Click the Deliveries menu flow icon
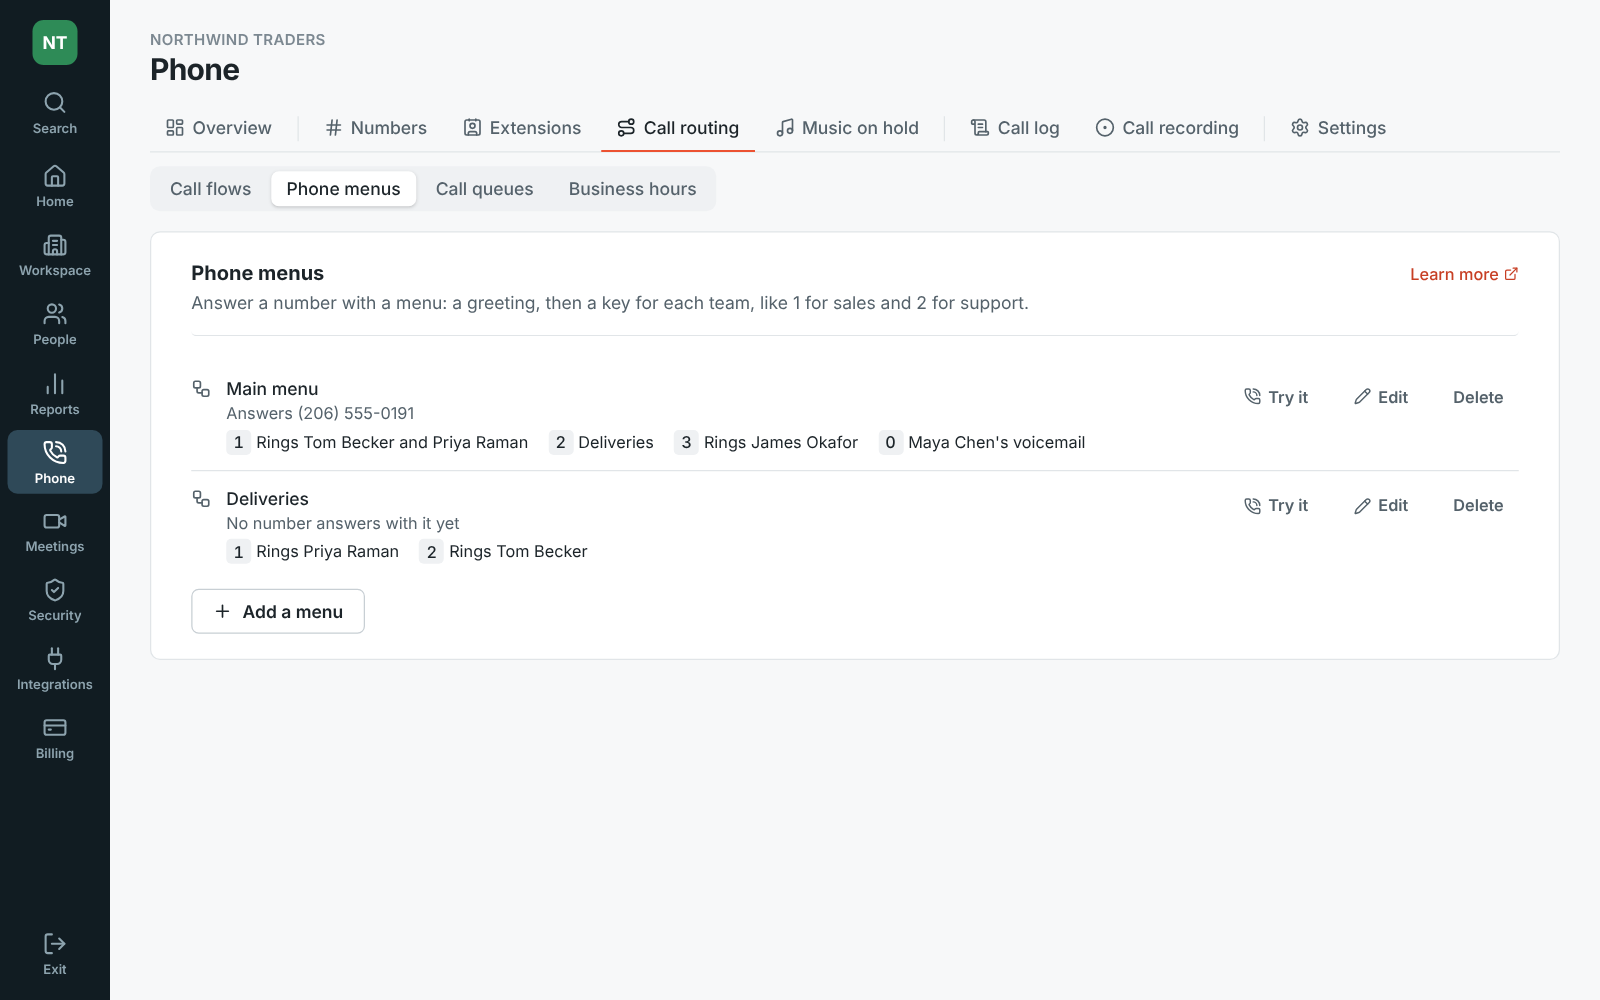1600x1000 pixels. [201, 499]
